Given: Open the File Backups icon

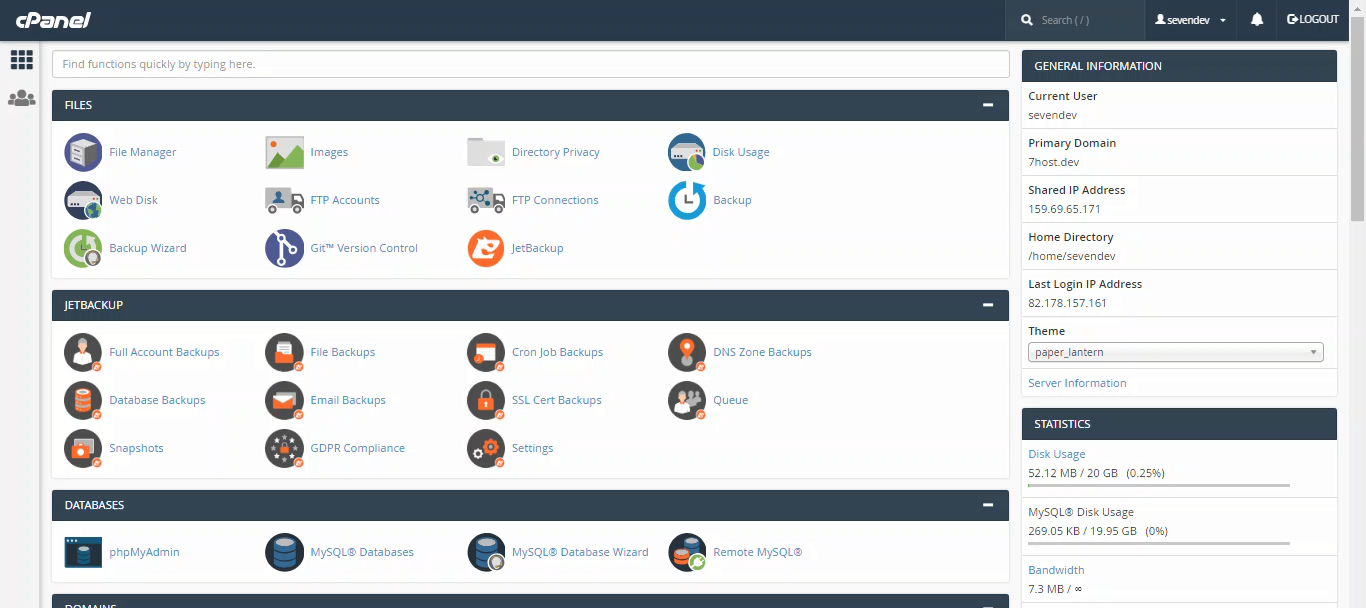Looking at the screenshot, I should click(285, 352).
